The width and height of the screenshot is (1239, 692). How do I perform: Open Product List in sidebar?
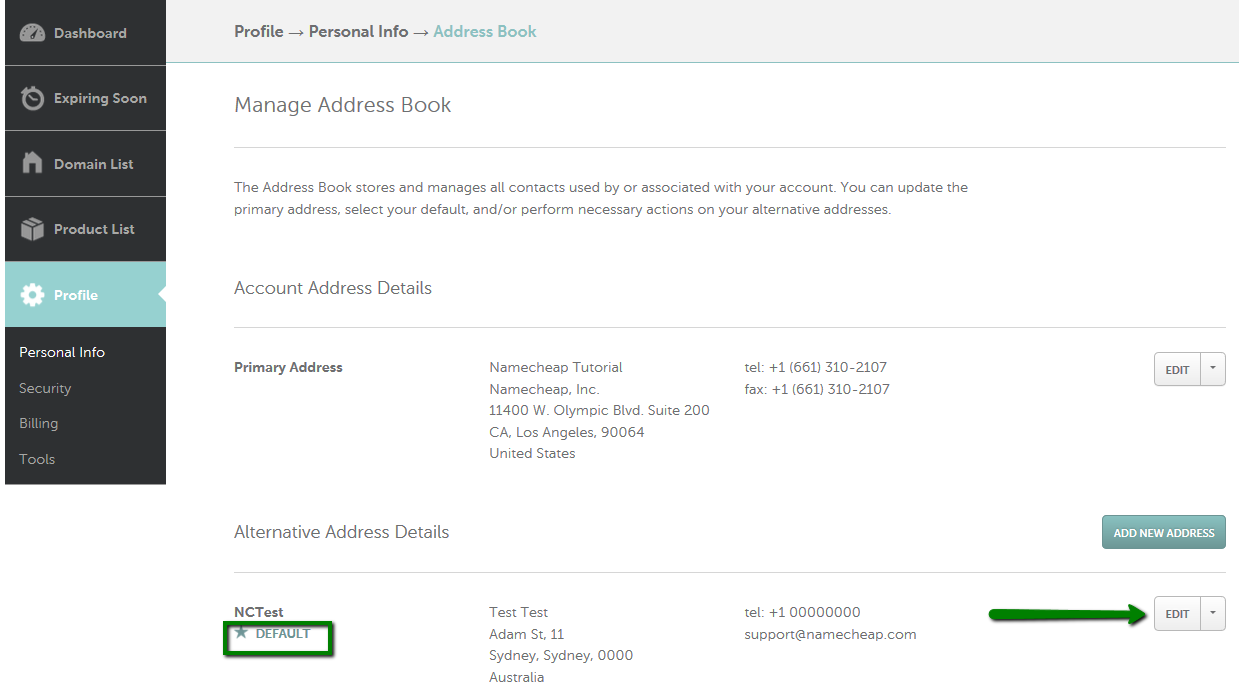point(85,229)
